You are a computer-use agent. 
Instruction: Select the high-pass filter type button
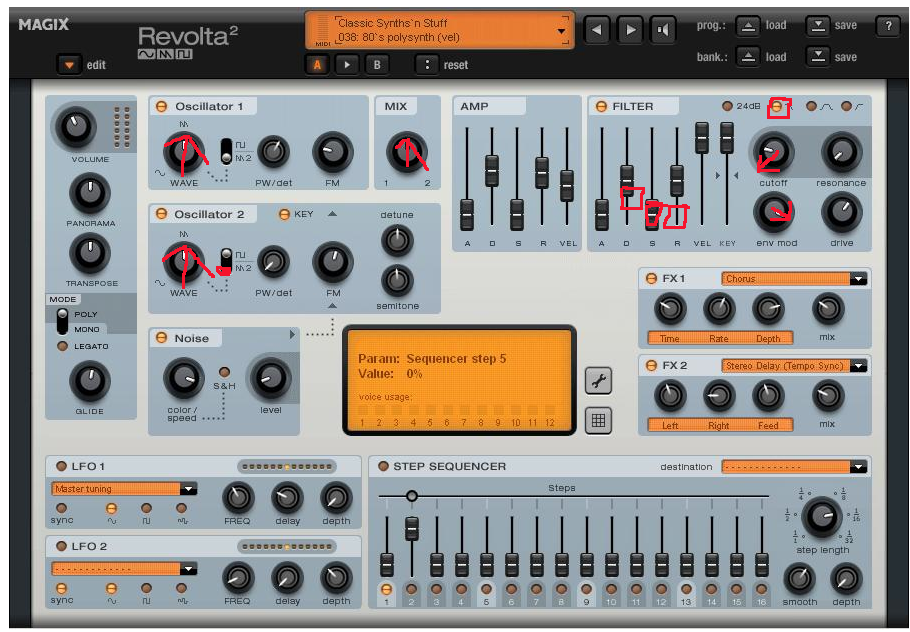(x=846, y=106)
